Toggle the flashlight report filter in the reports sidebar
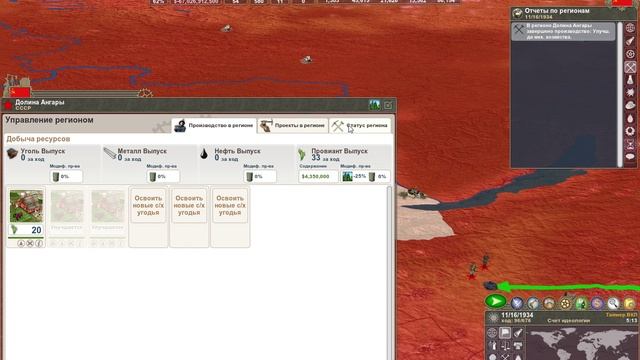 coord(630,41)
